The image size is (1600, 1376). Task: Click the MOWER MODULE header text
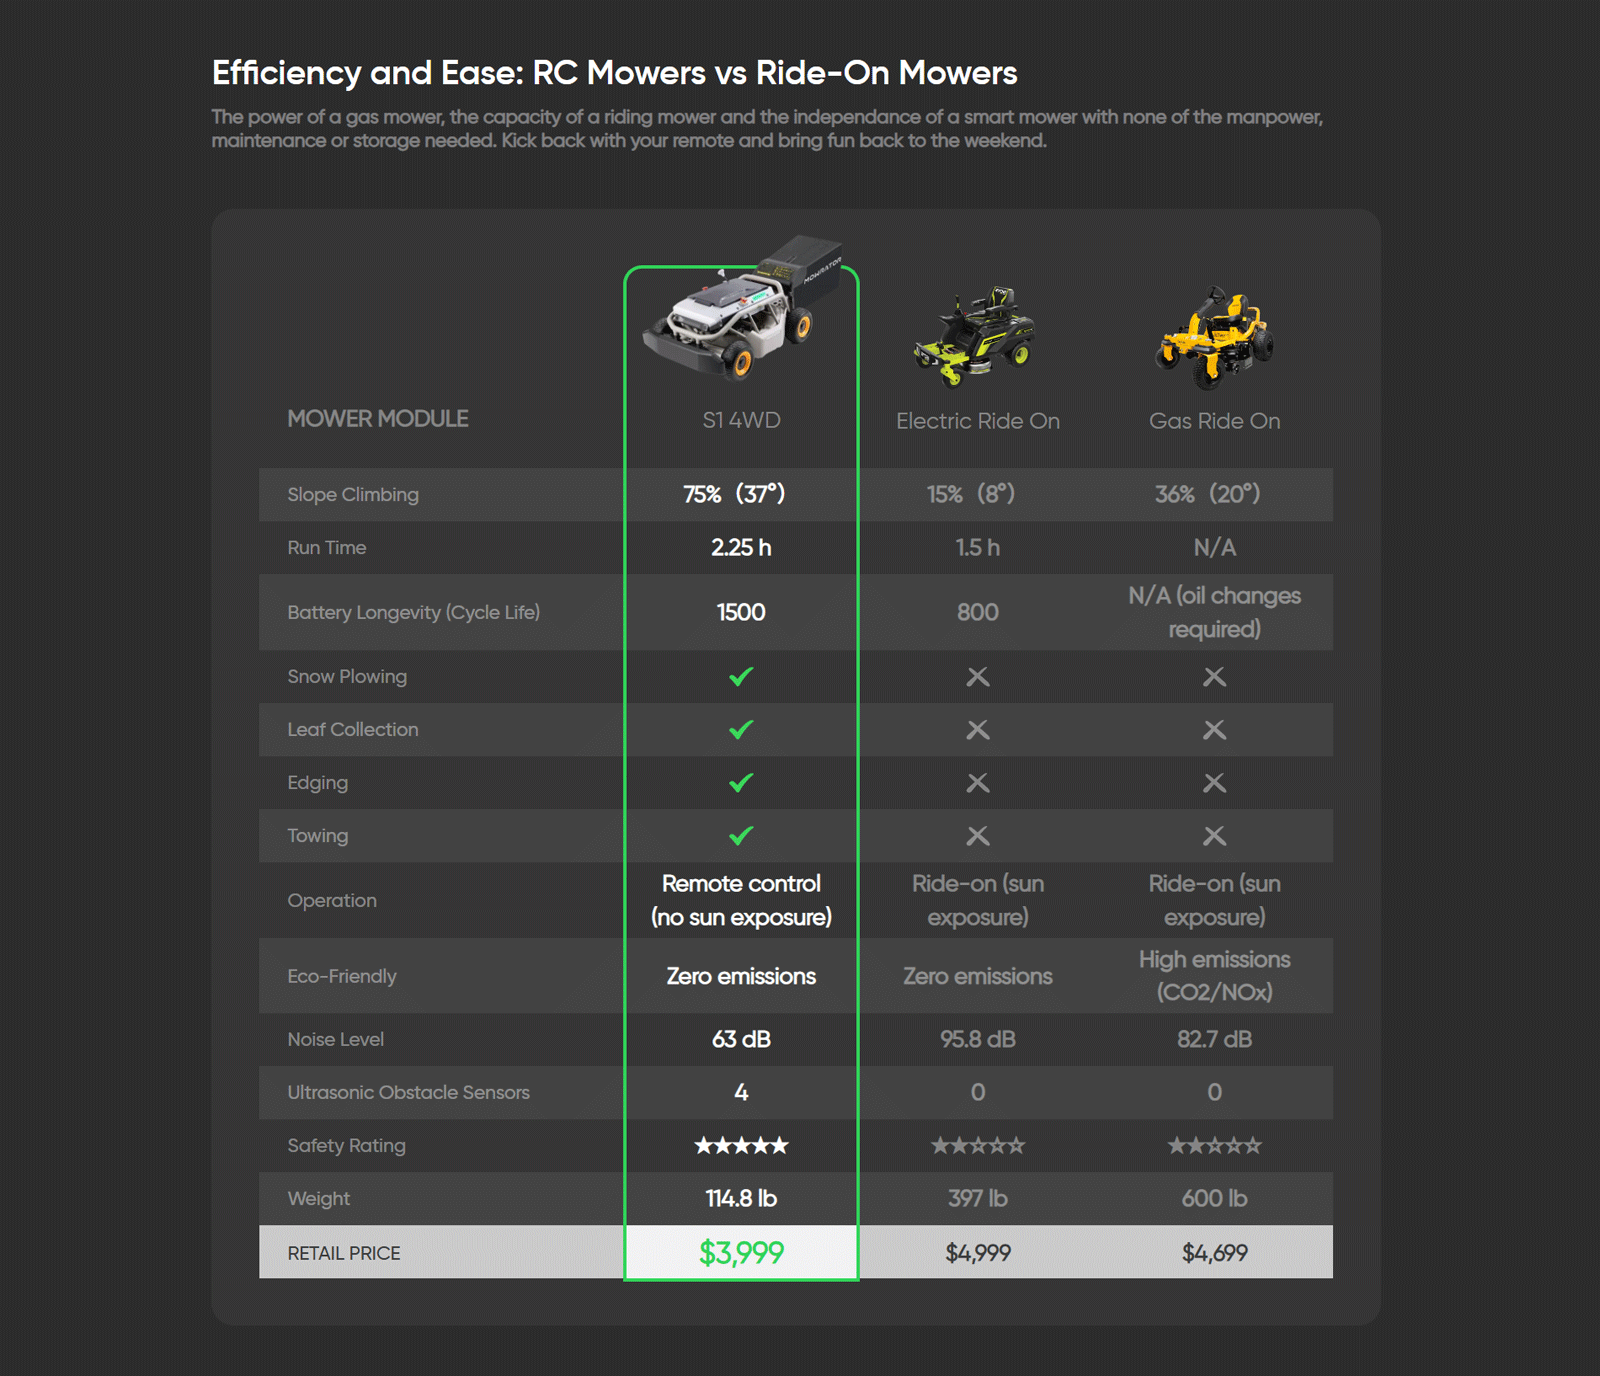pyautogui.click(x=378, y=419)
